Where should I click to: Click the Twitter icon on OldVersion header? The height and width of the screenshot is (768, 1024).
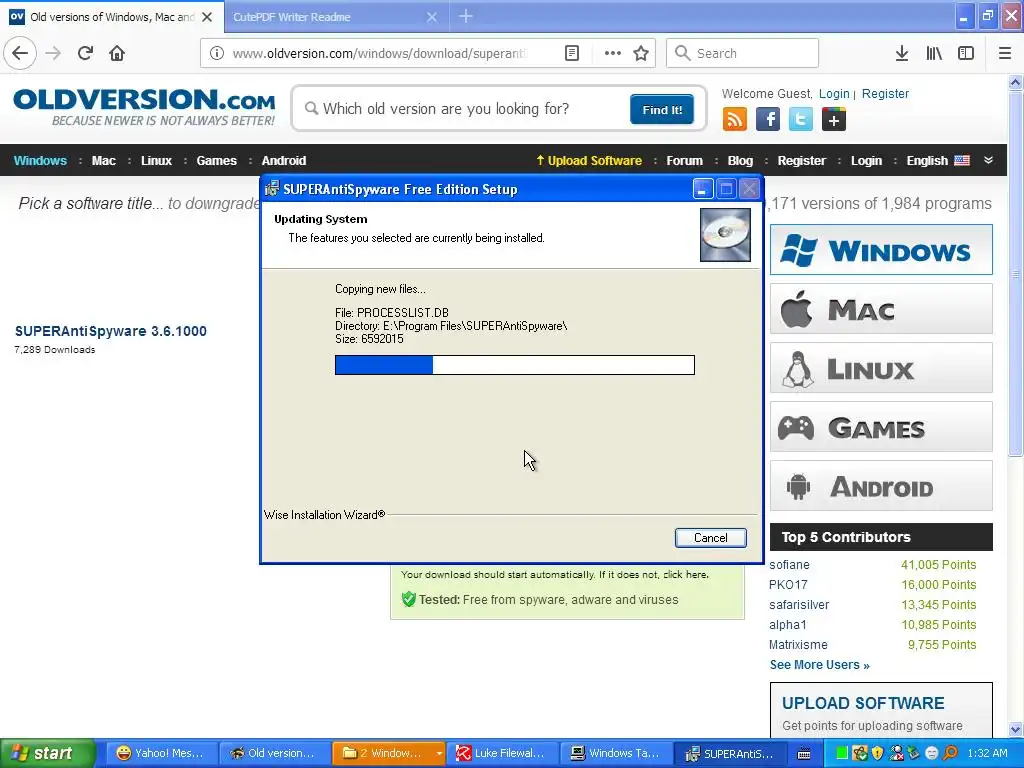click(801, 120)
